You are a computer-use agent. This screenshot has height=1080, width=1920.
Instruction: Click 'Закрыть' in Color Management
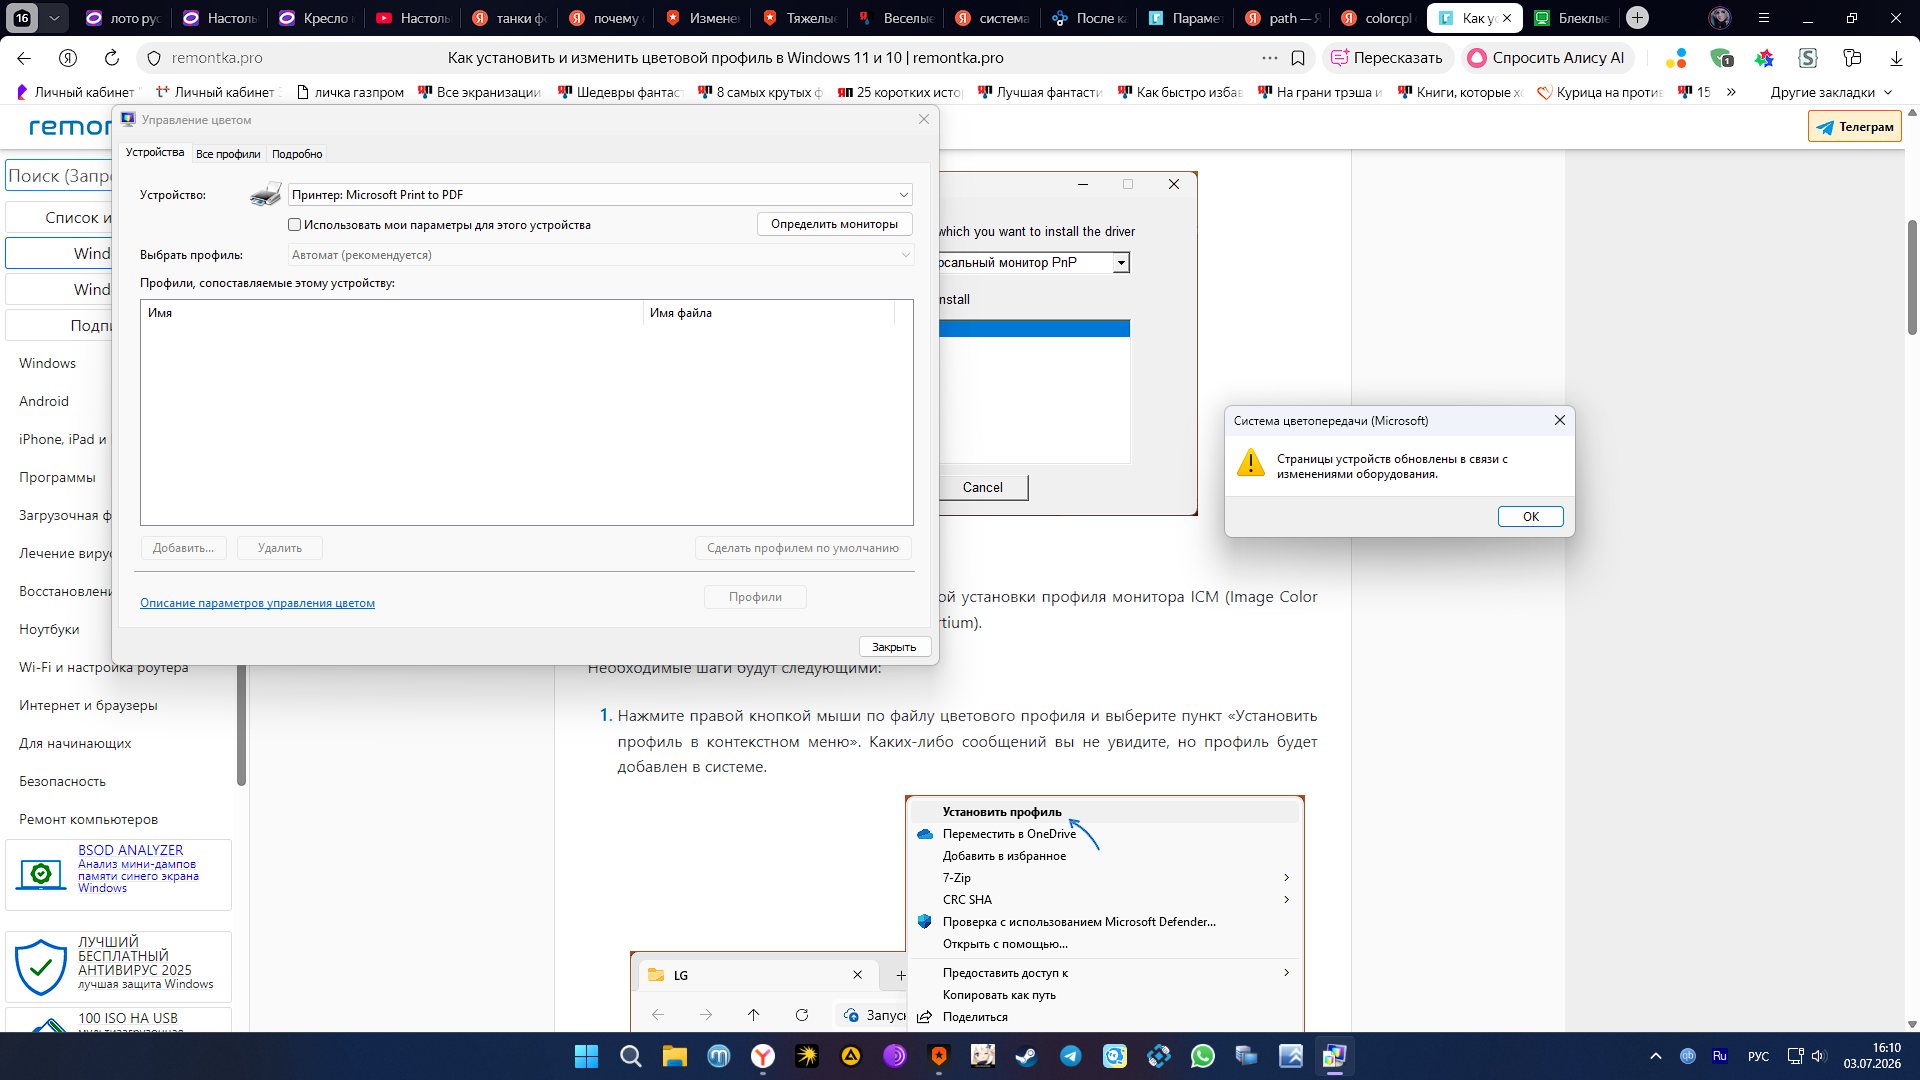pos(894,647)
